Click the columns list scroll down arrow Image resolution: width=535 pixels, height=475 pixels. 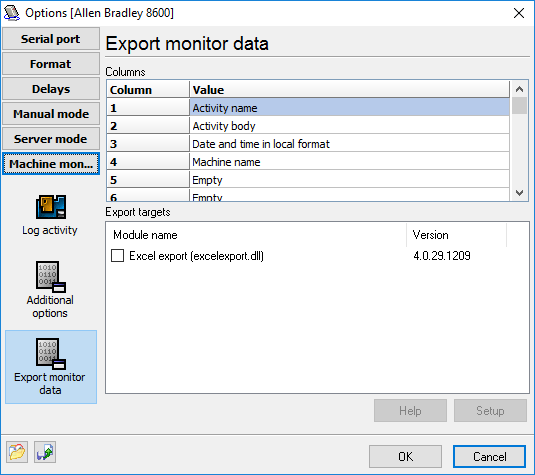pyautogui.click(x=519, y=193)
